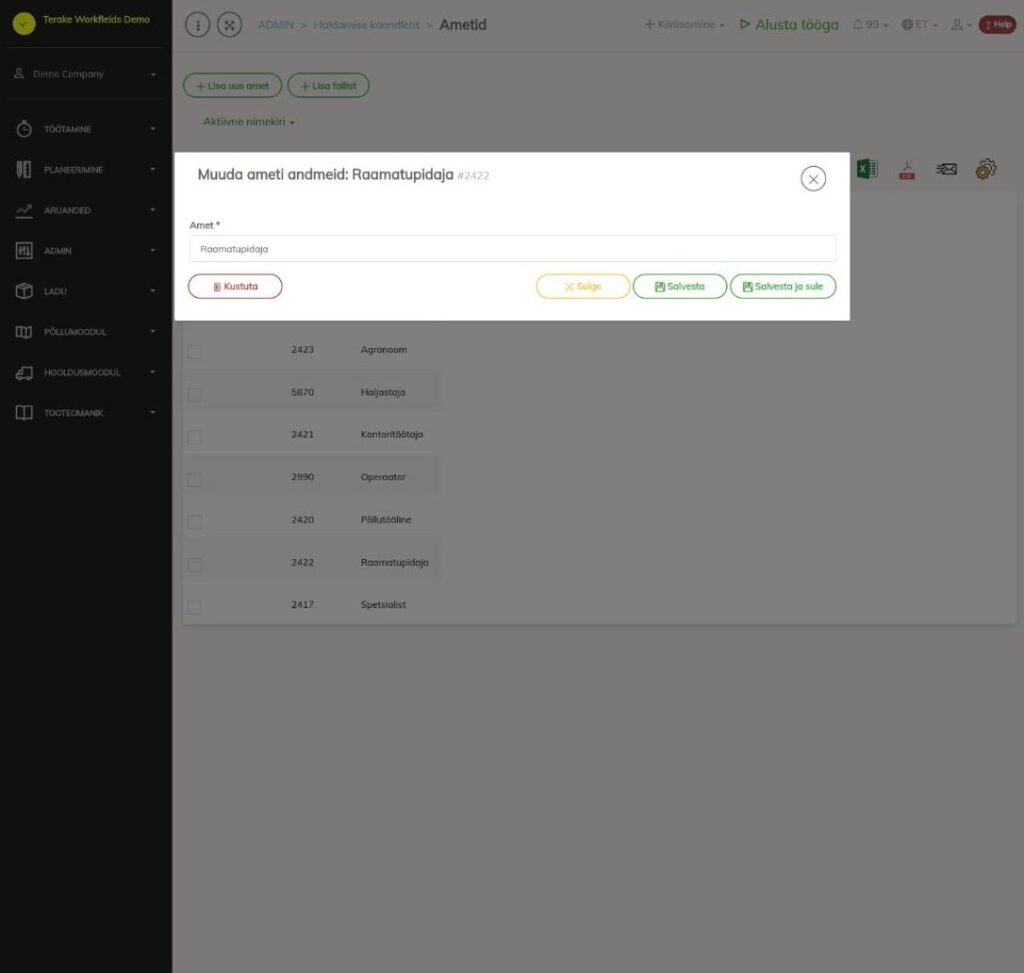The image size is (1024, 973).
Task: Expand the Töötamine menu section
Action: [86, 129]
